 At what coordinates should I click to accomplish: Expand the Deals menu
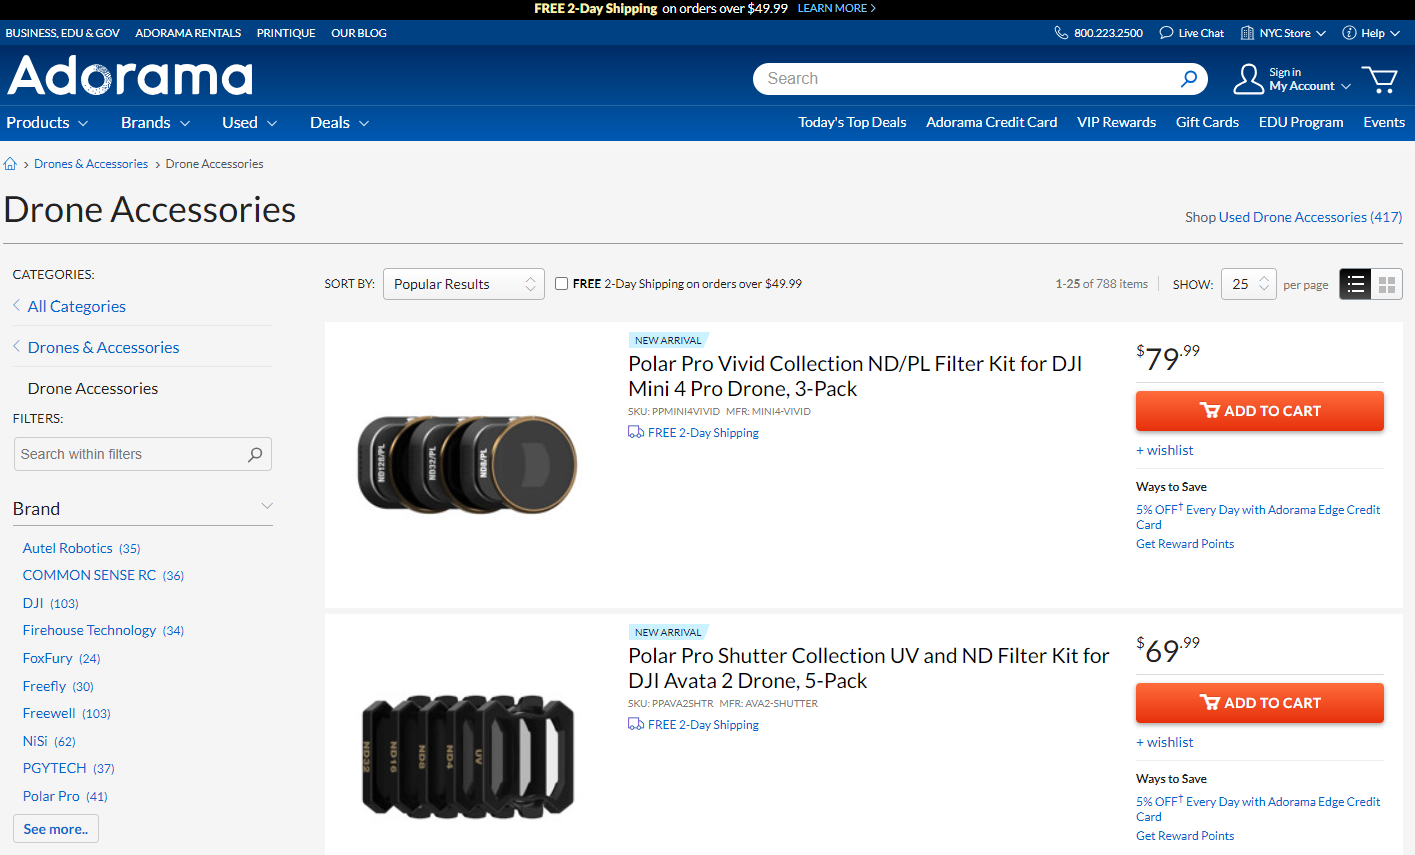point(339,122)
